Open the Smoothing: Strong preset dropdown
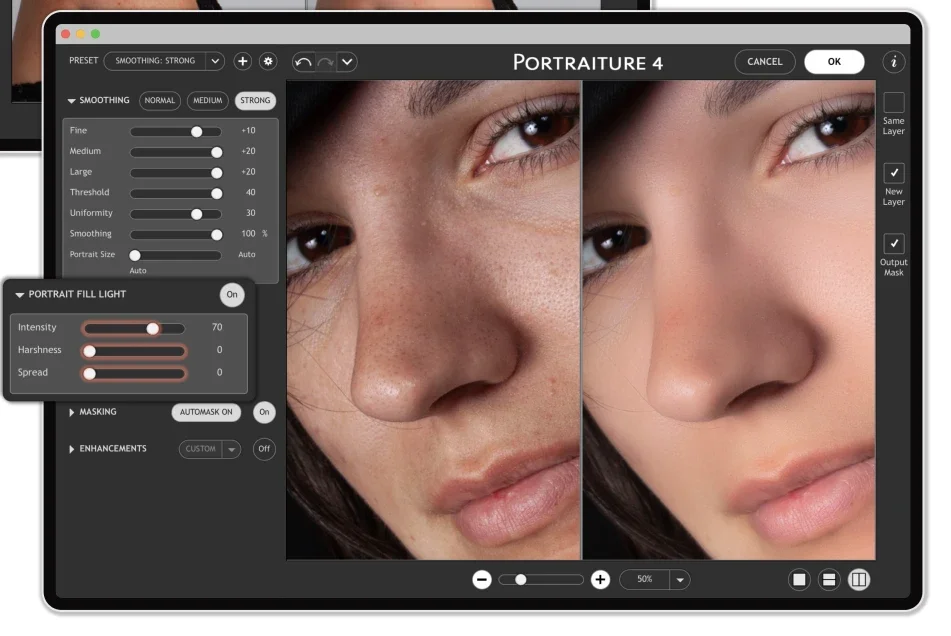Image resolution: width=951 pixels, height=636 pixels. pos(164,61)
